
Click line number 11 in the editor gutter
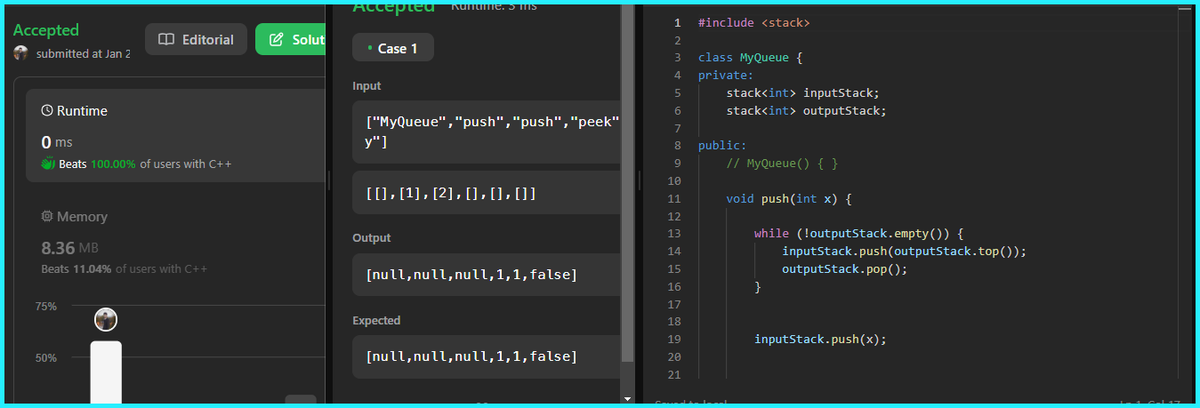coord(674,198)
